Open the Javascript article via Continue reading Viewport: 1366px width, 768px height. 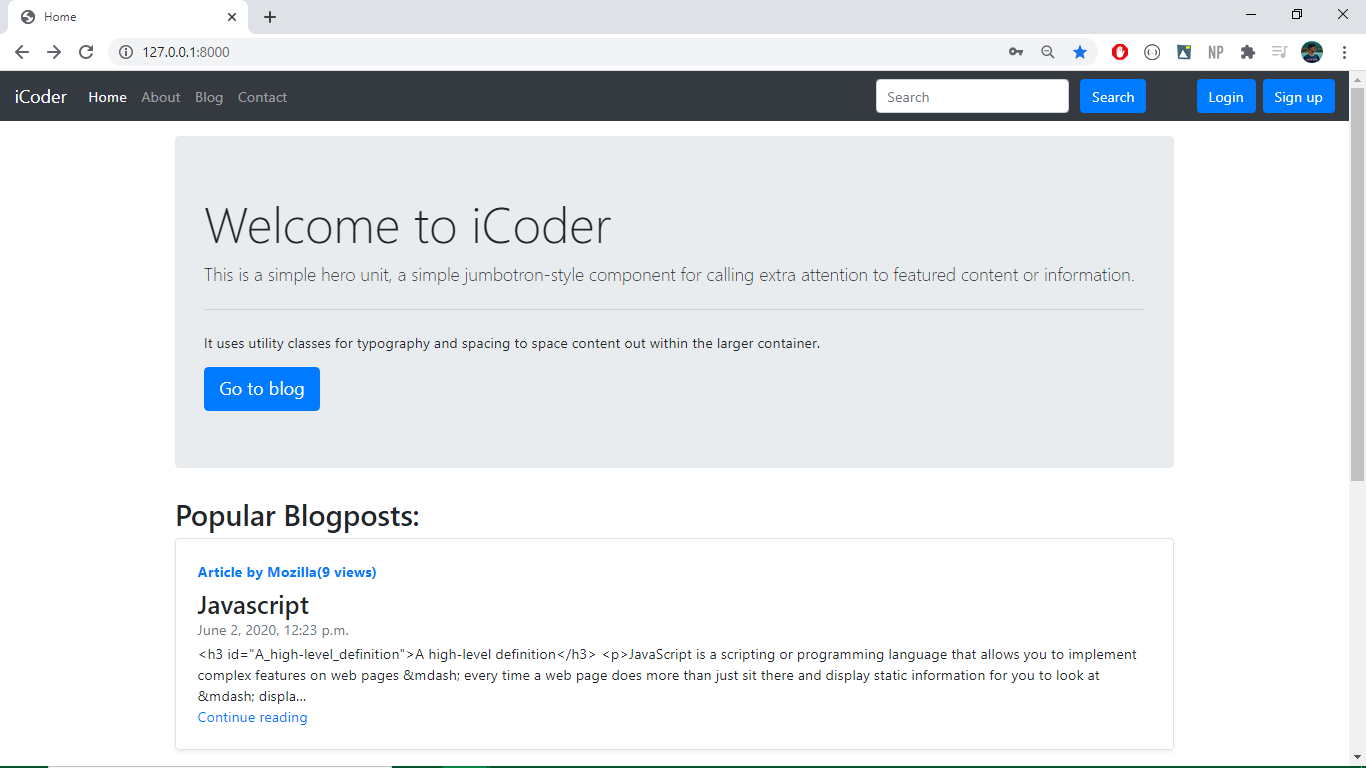click(252, 717)
